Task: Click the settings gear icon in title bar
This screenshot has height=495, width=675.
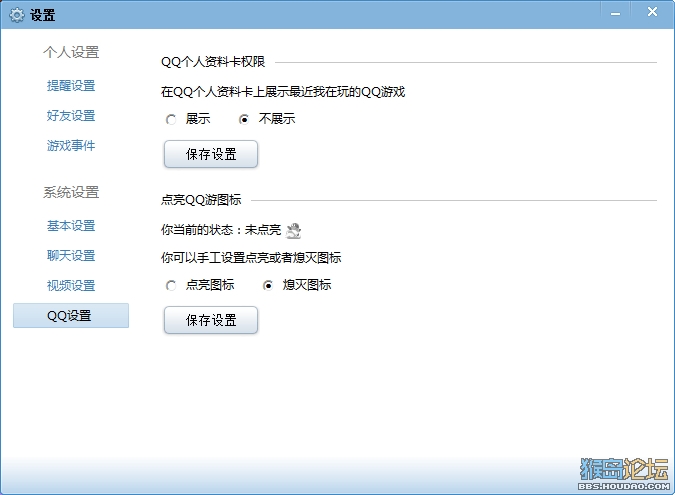Action: (x=16, y=15)
